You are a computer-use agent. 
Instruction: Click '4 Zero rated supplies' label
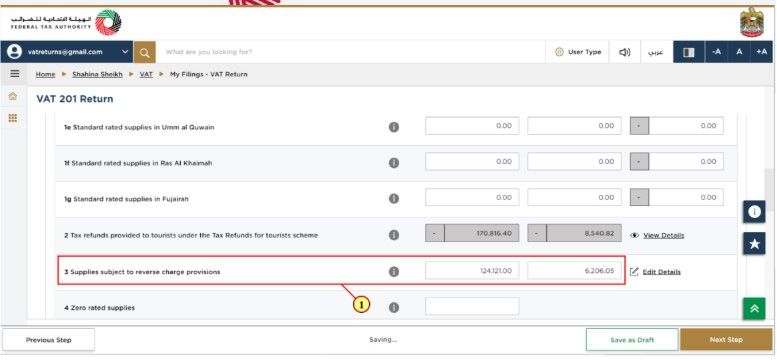(99, 308)
